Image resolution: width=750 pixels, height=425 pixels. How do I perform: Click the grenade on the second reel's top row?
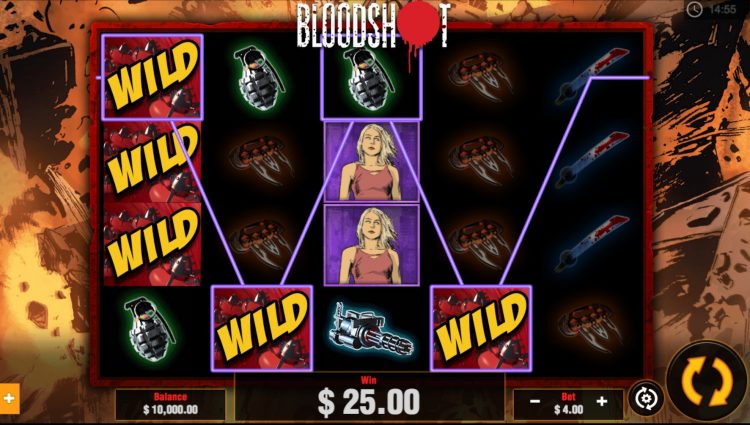(x=259, y=77)
